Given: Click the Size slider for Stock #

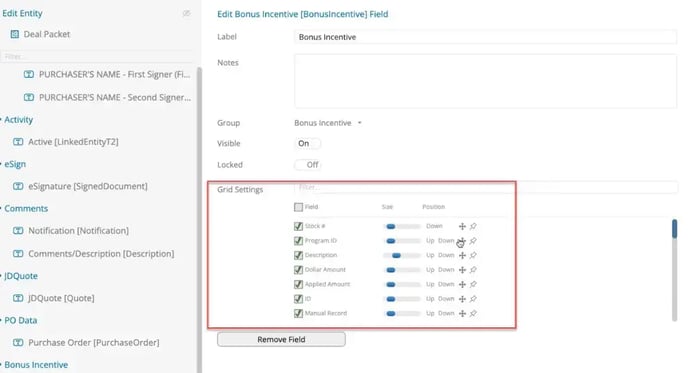Looking at the screenshot, I should (402, 226).
